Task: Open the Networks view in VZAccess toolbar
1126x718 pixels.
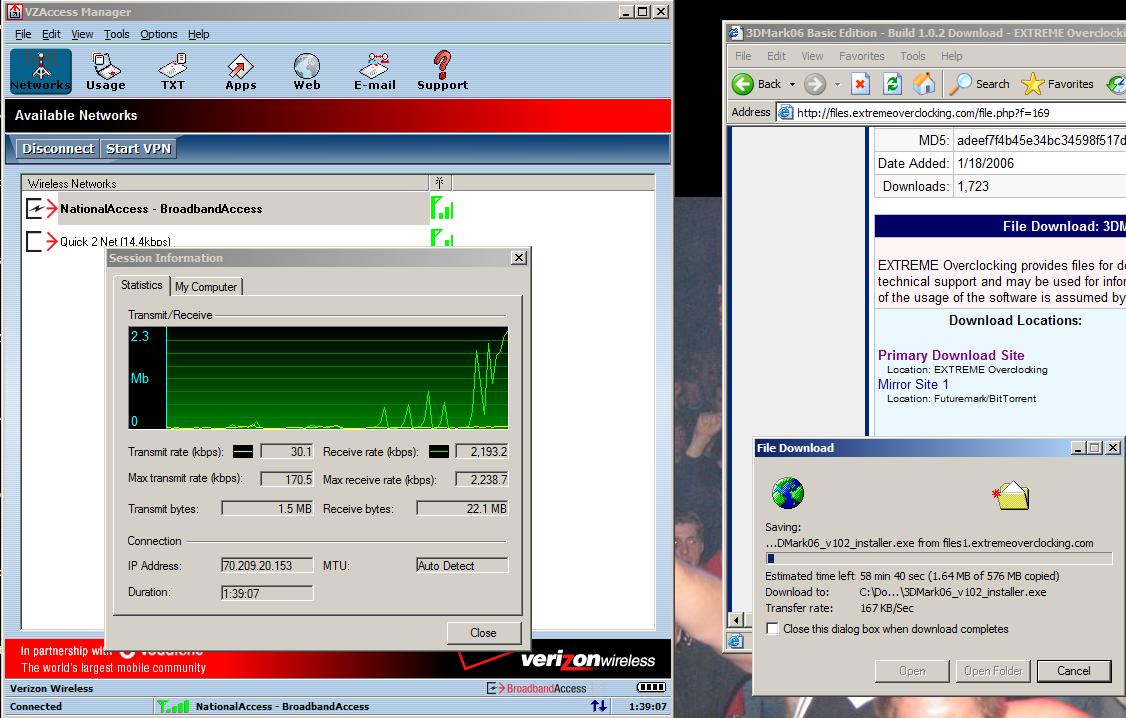Action: [x=41, y=71]
